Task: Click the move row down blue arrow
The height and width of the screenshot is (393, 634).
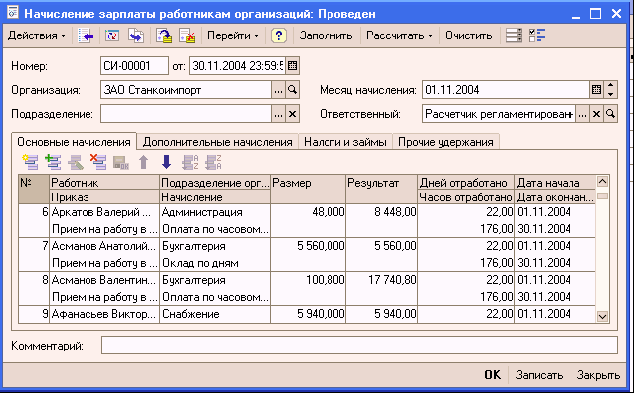Action: point(166,162)
